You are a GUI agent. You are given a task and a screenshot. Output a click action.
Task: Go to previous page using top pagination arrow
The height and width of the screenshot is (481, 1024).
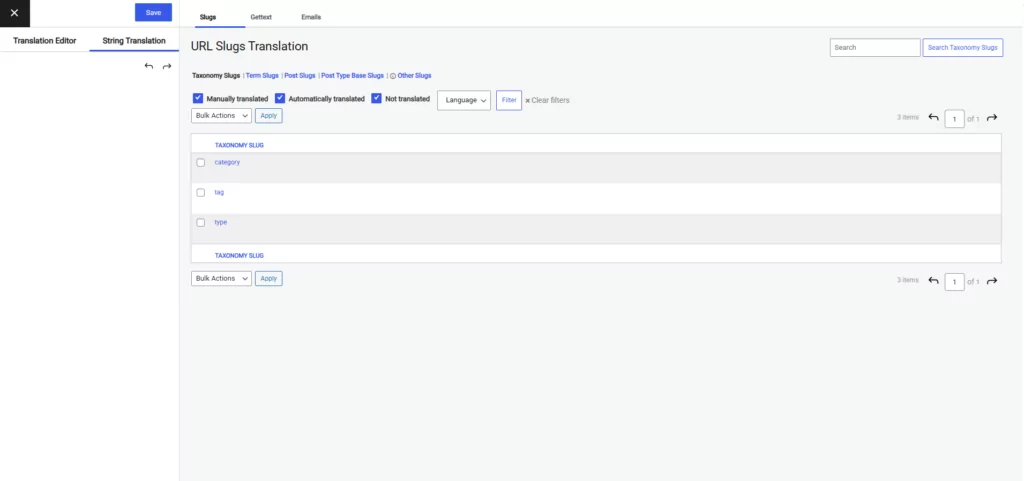(933, 118)
